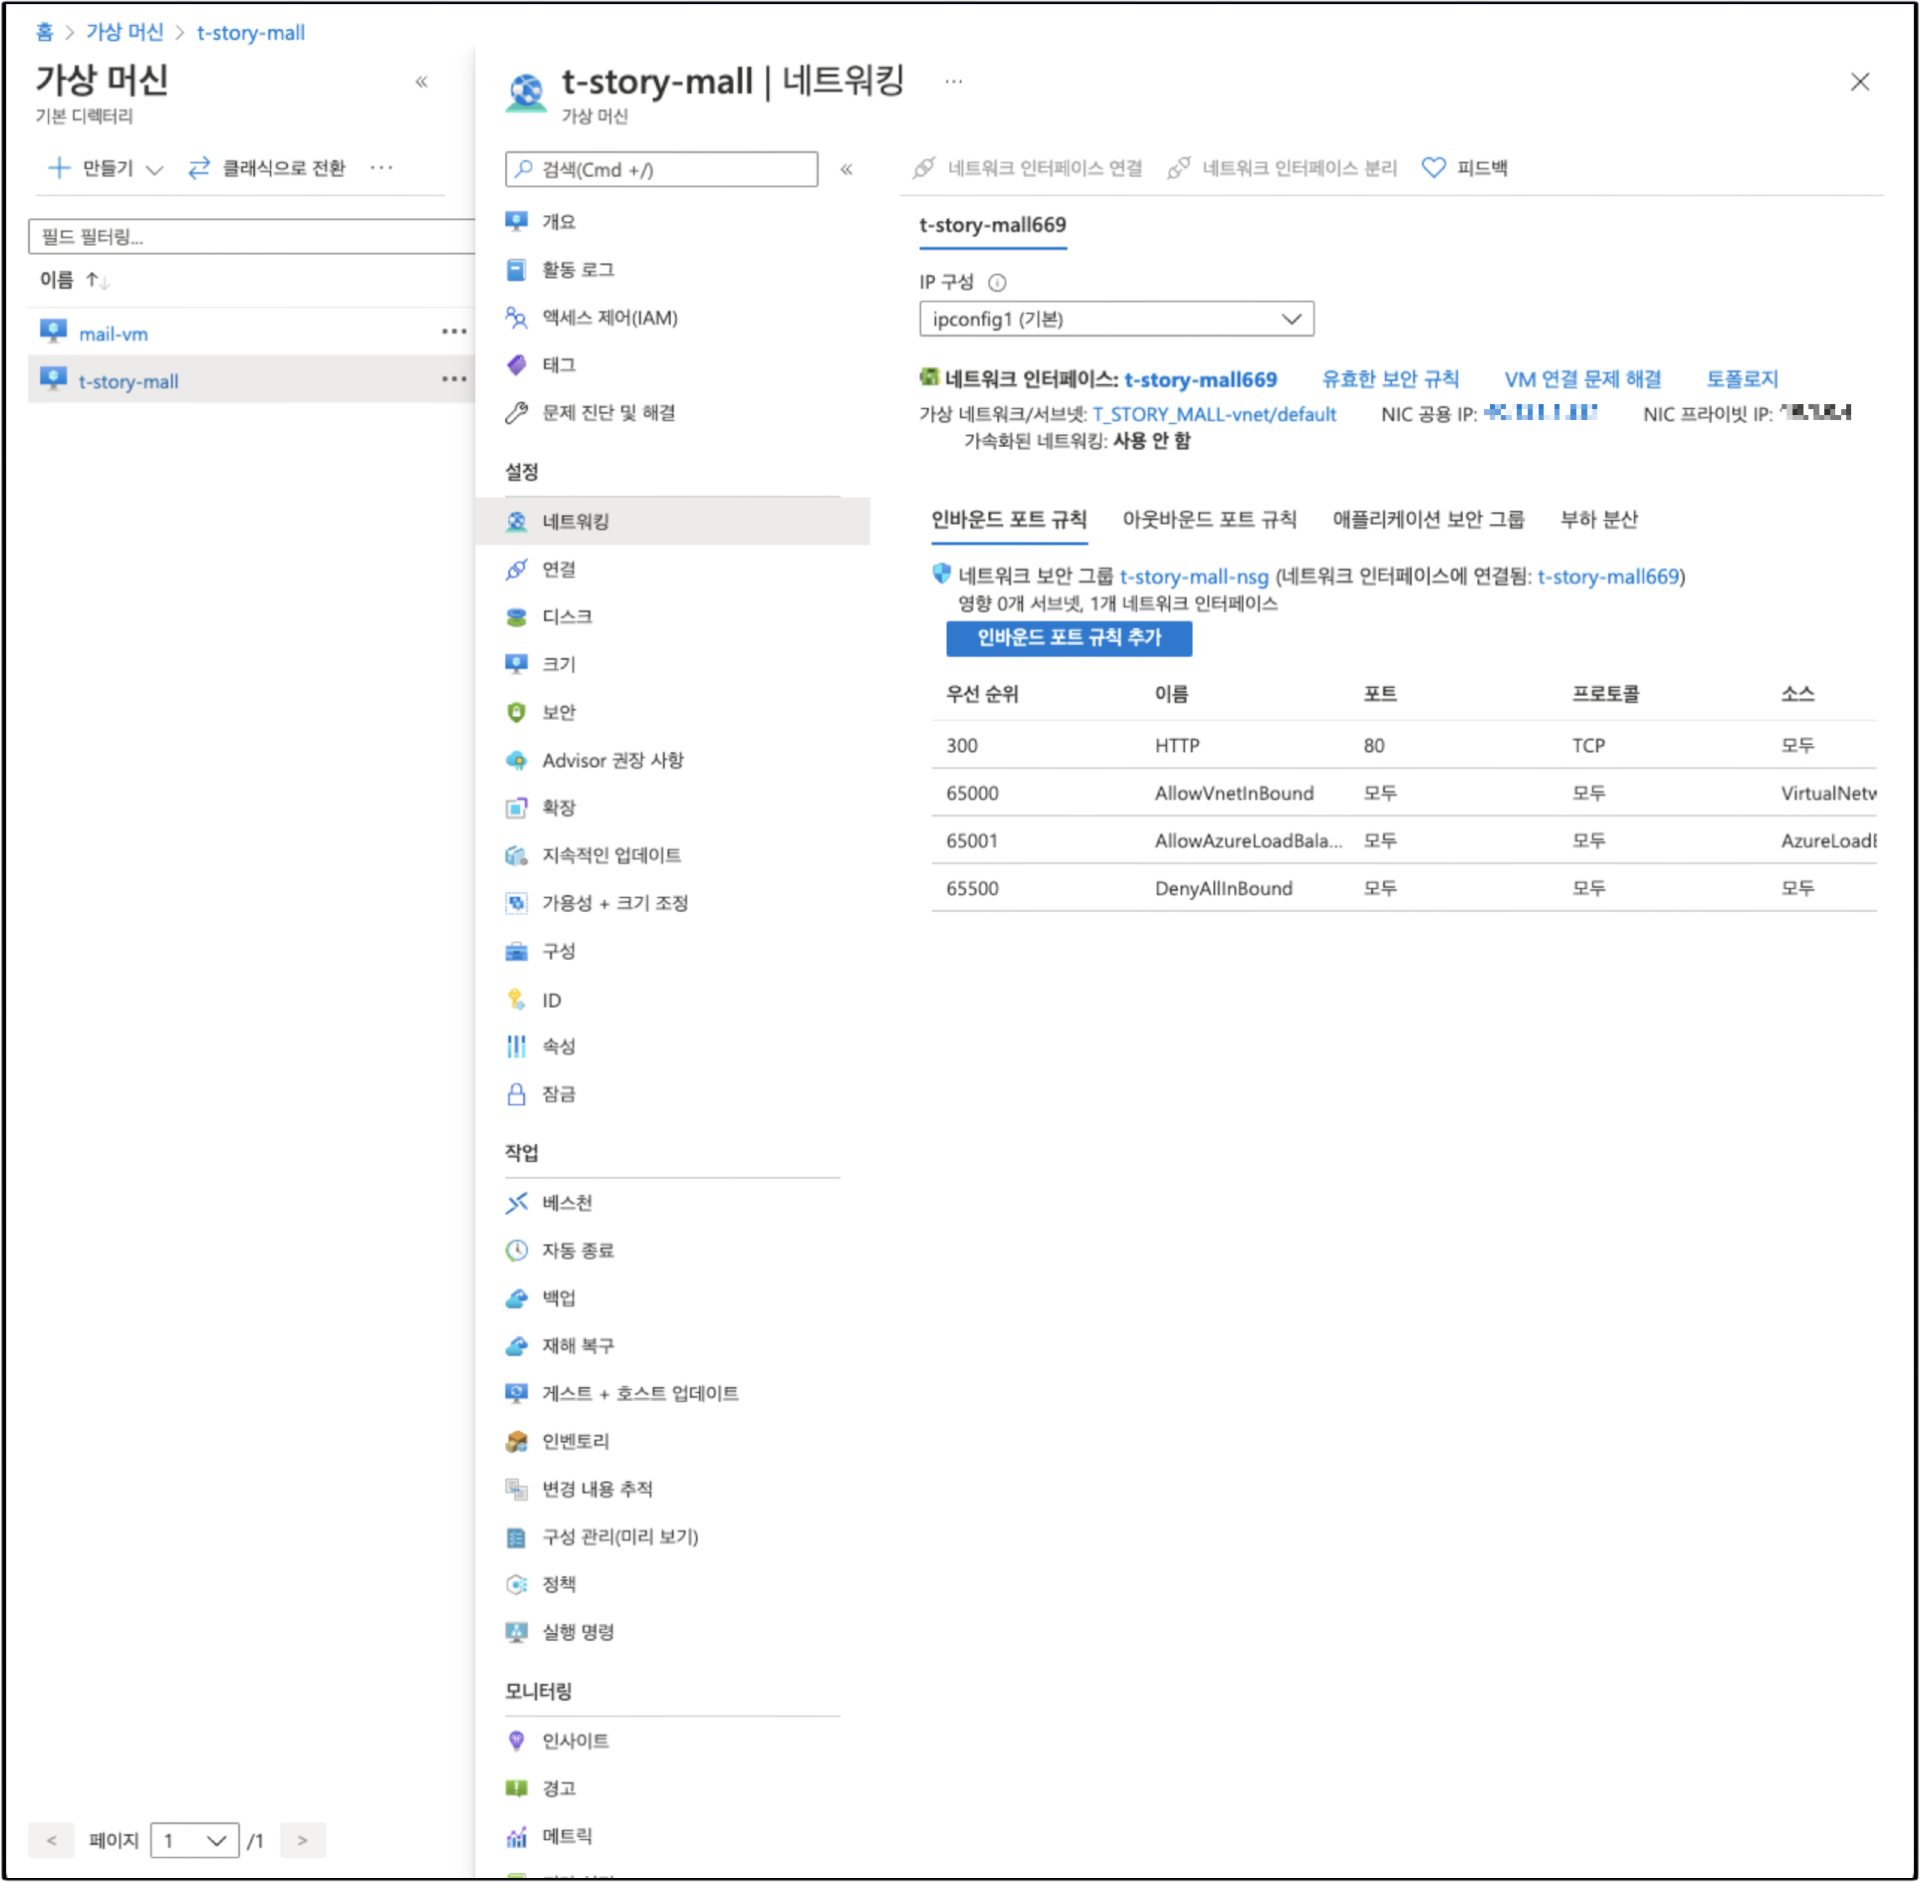
Task: Collapse the virtual machine list panel chevron
Action: 422,82
